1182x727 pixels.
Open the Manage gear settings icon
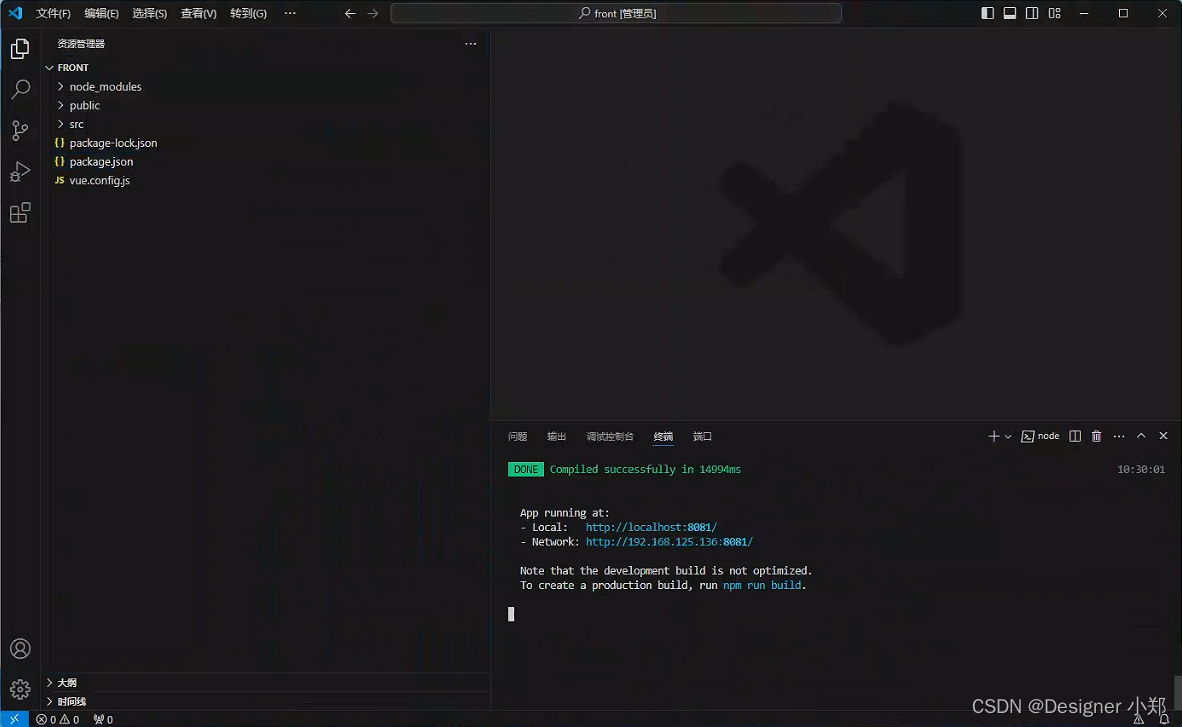20,689
